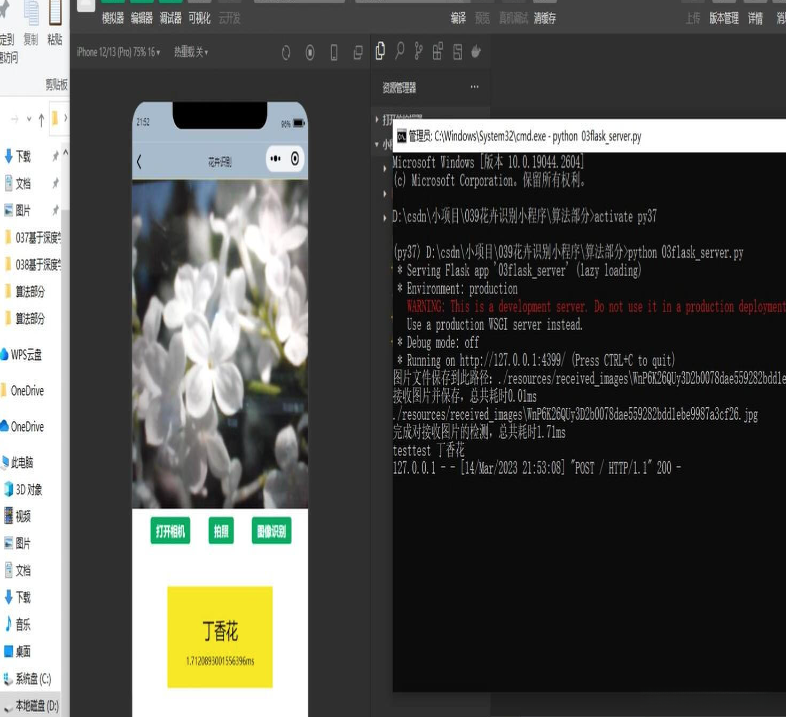Click the 'Debug mode: off' line in cmd
Screen dimensions: 786x717
(438, 342)
